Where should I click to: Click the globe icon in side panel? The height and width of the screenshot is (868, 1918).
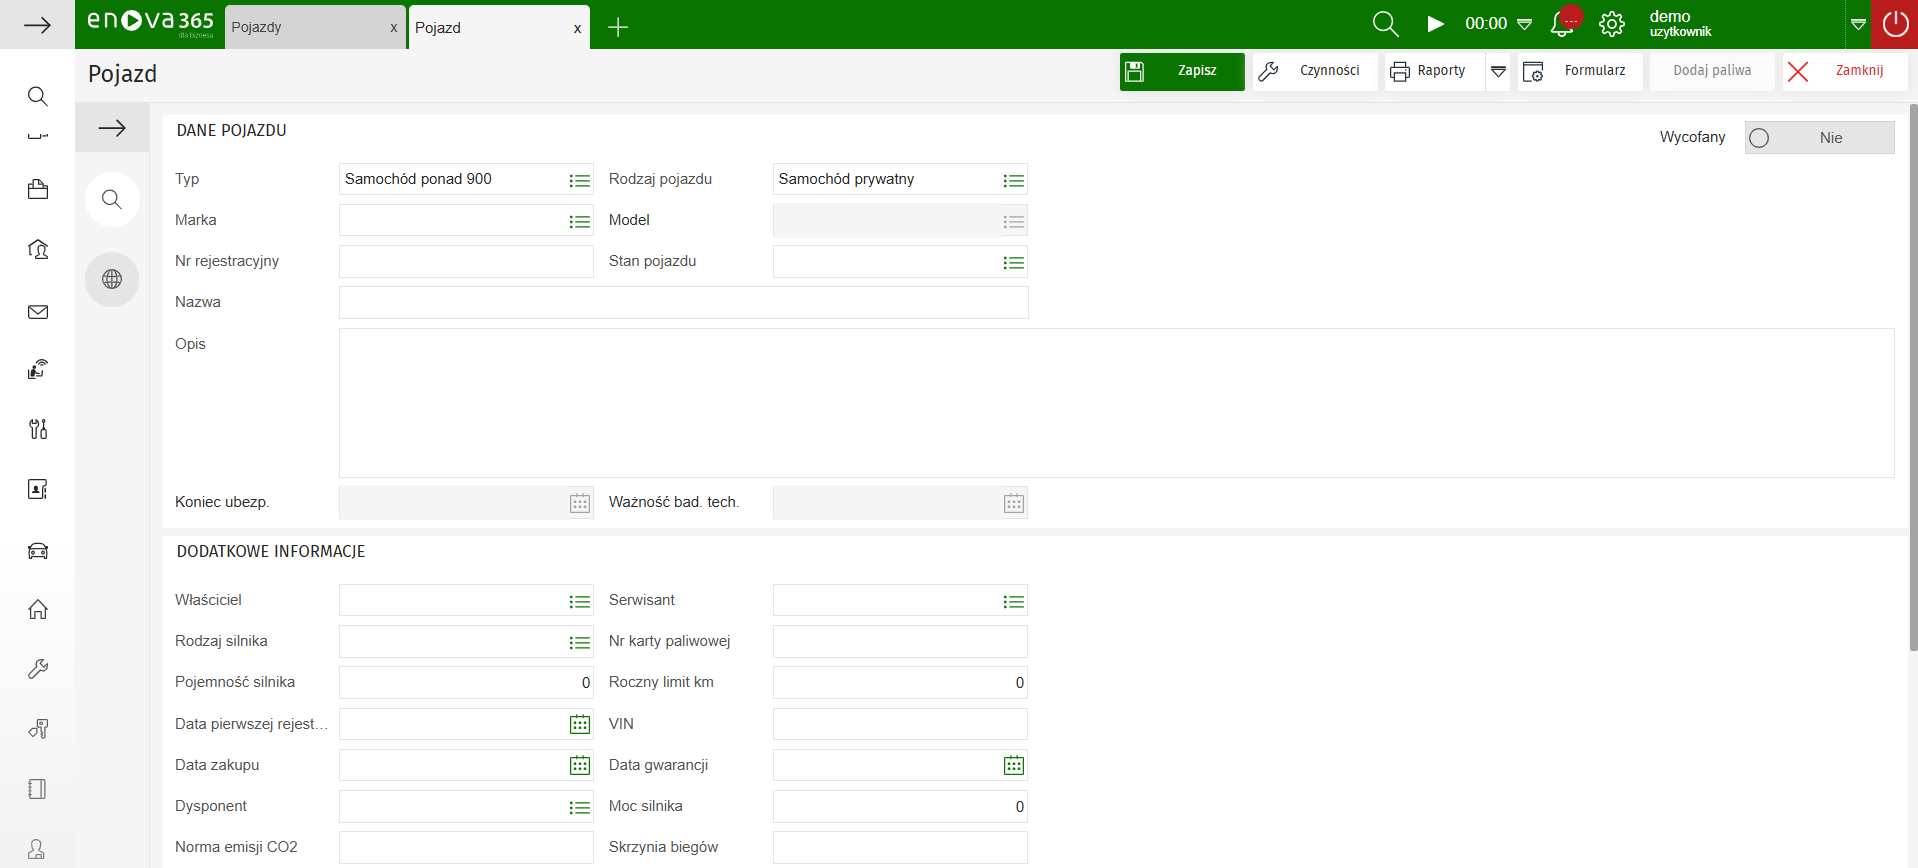coord(112,279)
